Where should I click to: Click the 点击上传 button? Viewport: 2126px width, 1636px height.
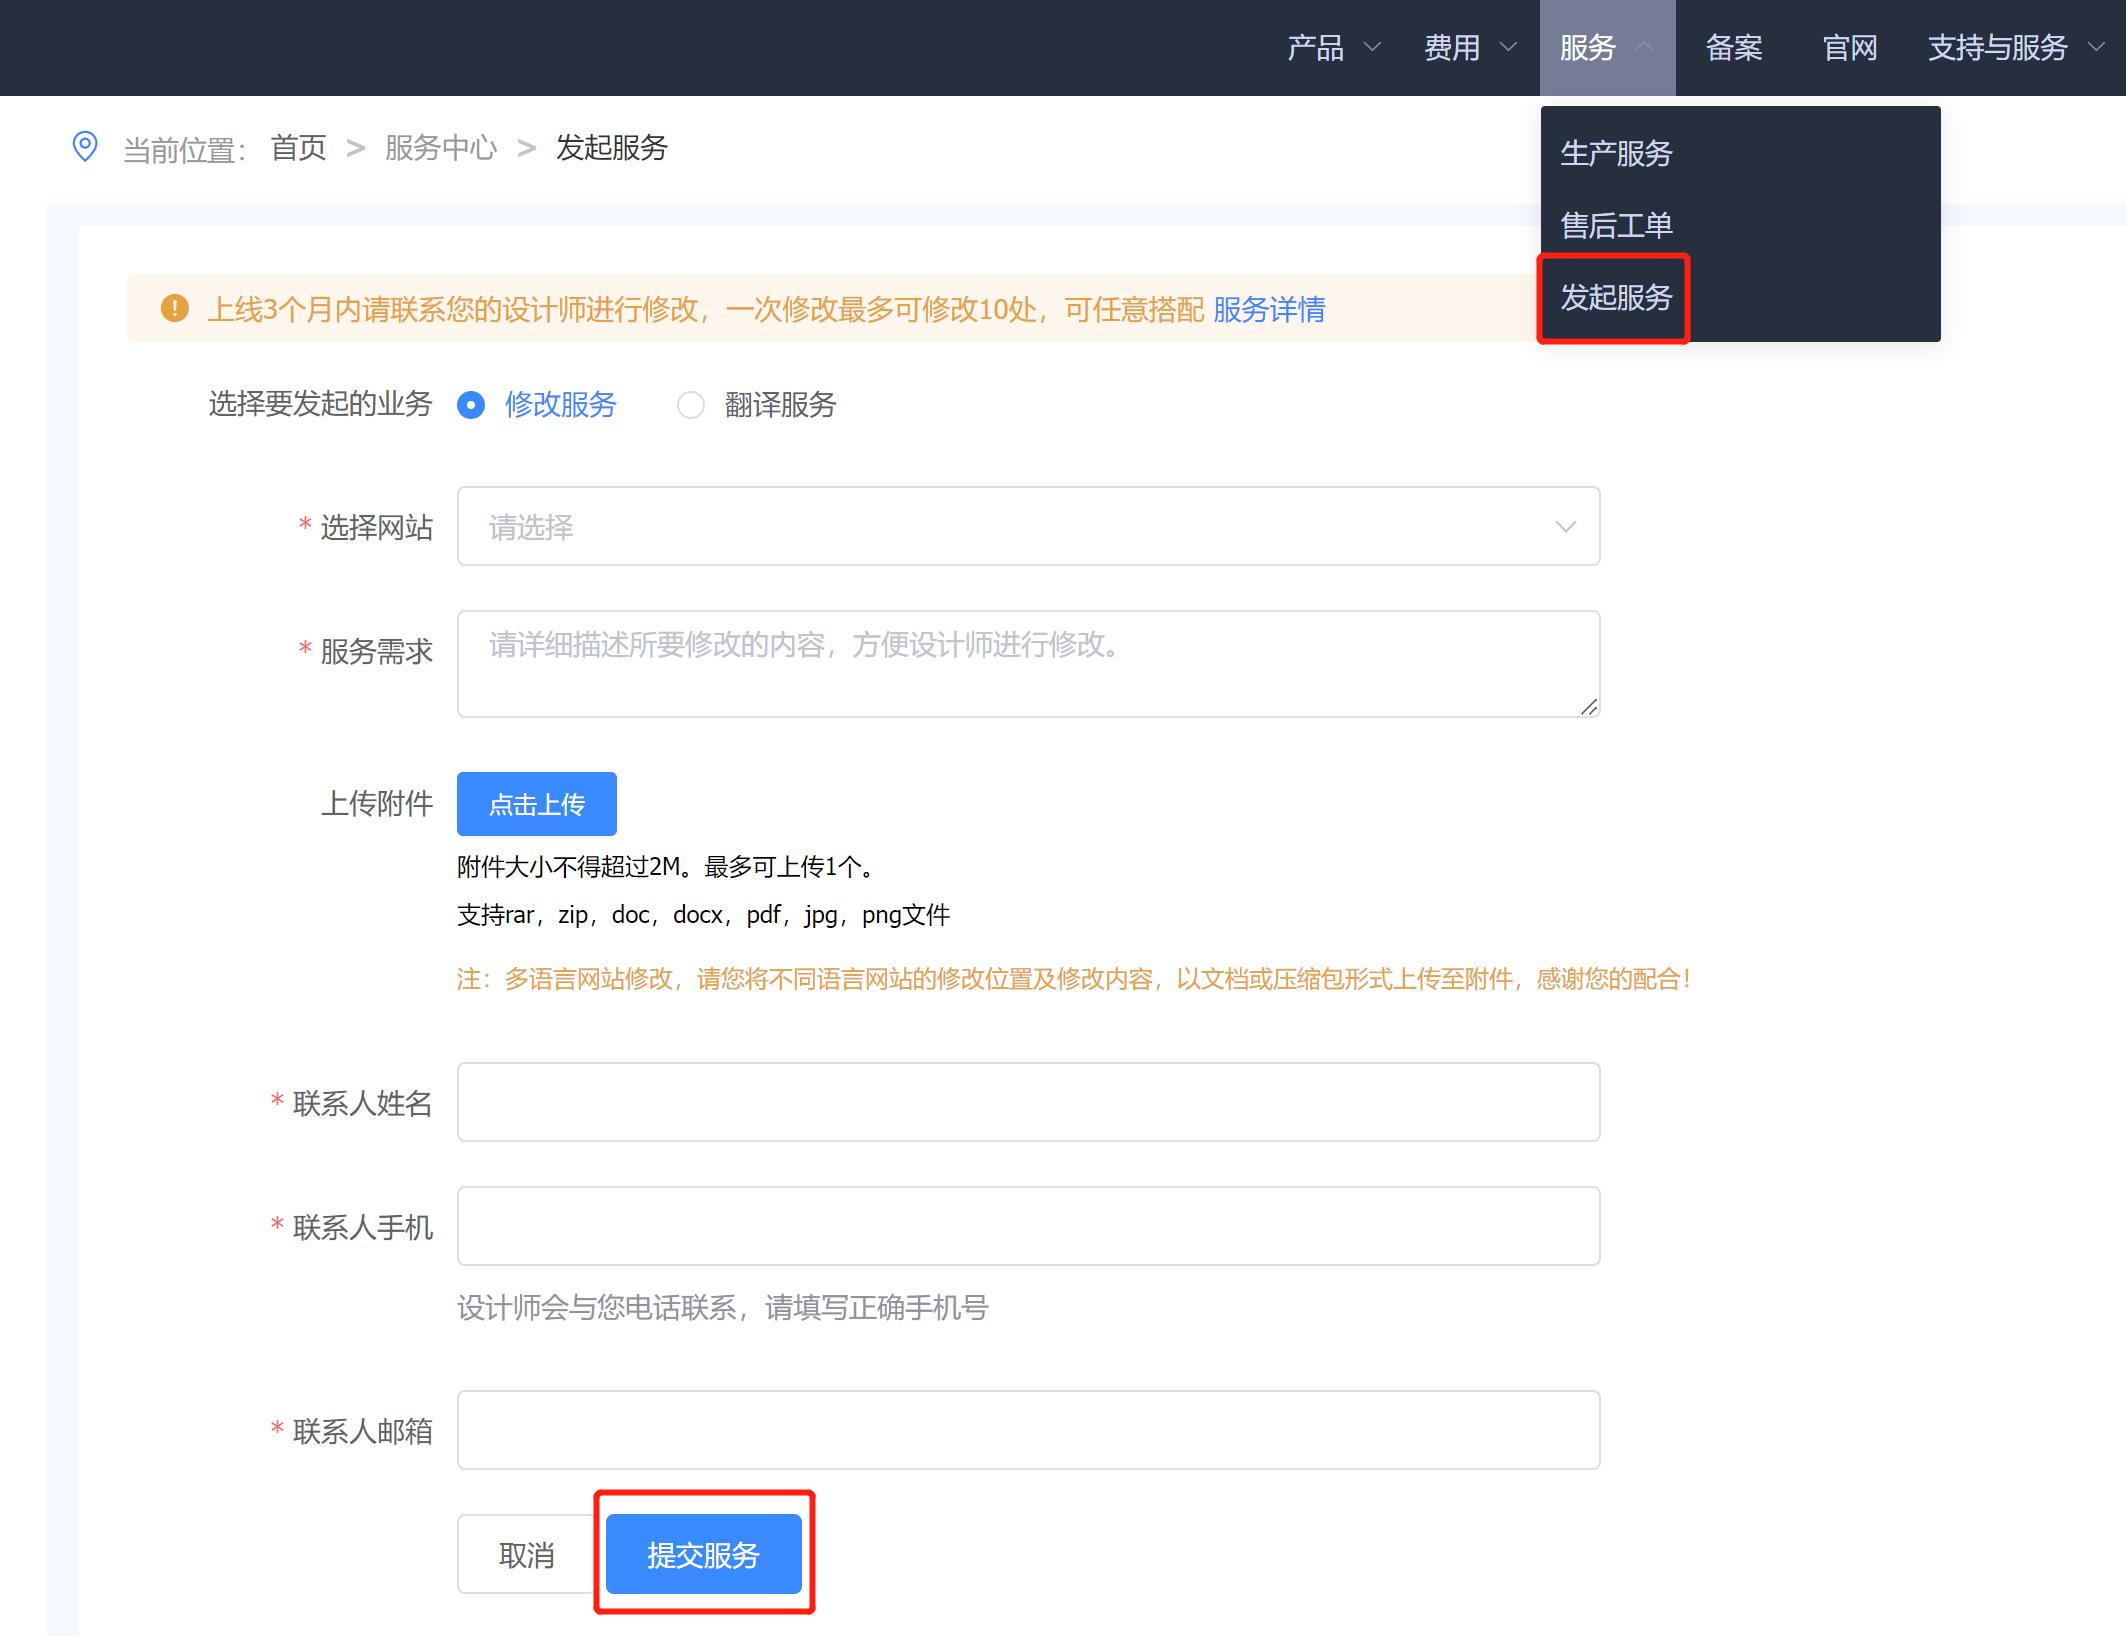(x=537, y=804)
